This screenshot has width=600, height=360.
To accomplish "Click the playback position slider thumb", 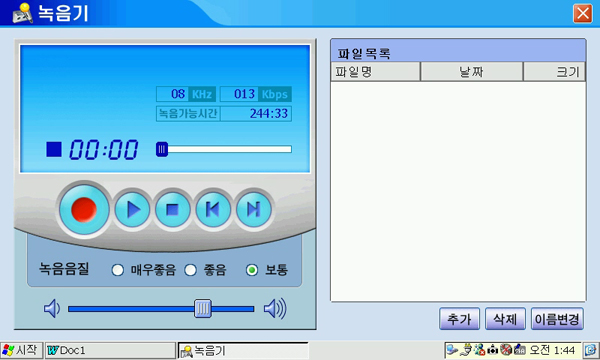I will (162, 149).
